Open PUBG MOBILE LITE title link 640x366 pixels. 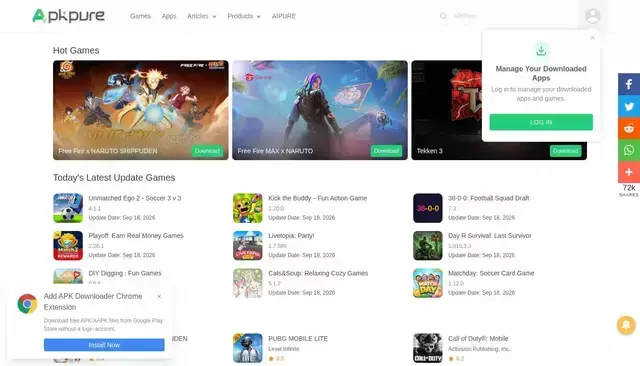coord(298,339)
